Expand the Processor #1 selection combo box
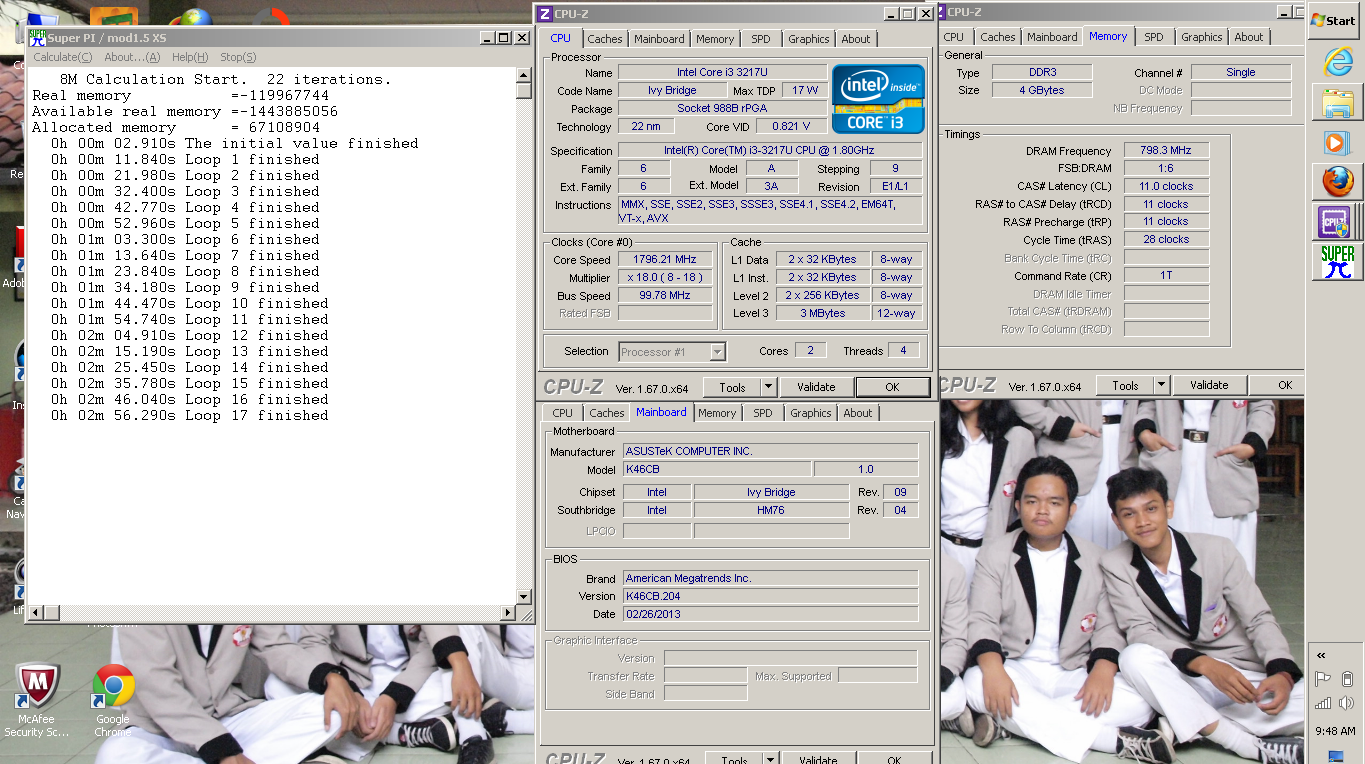 coord(717,352)
